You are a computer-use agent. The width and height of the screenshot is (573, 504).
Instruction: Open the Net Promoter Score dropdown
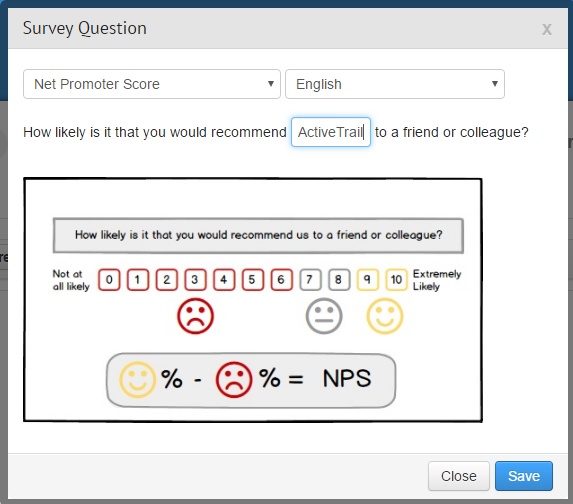click(152, 84)
